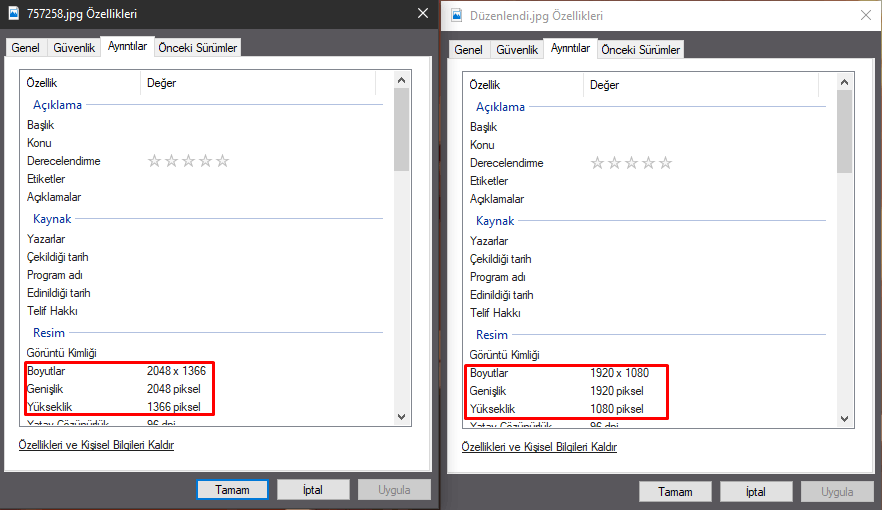Click İptal button in Düzenlendi.jpg window
The image size is (882, 510).
(x=756, y=492)
